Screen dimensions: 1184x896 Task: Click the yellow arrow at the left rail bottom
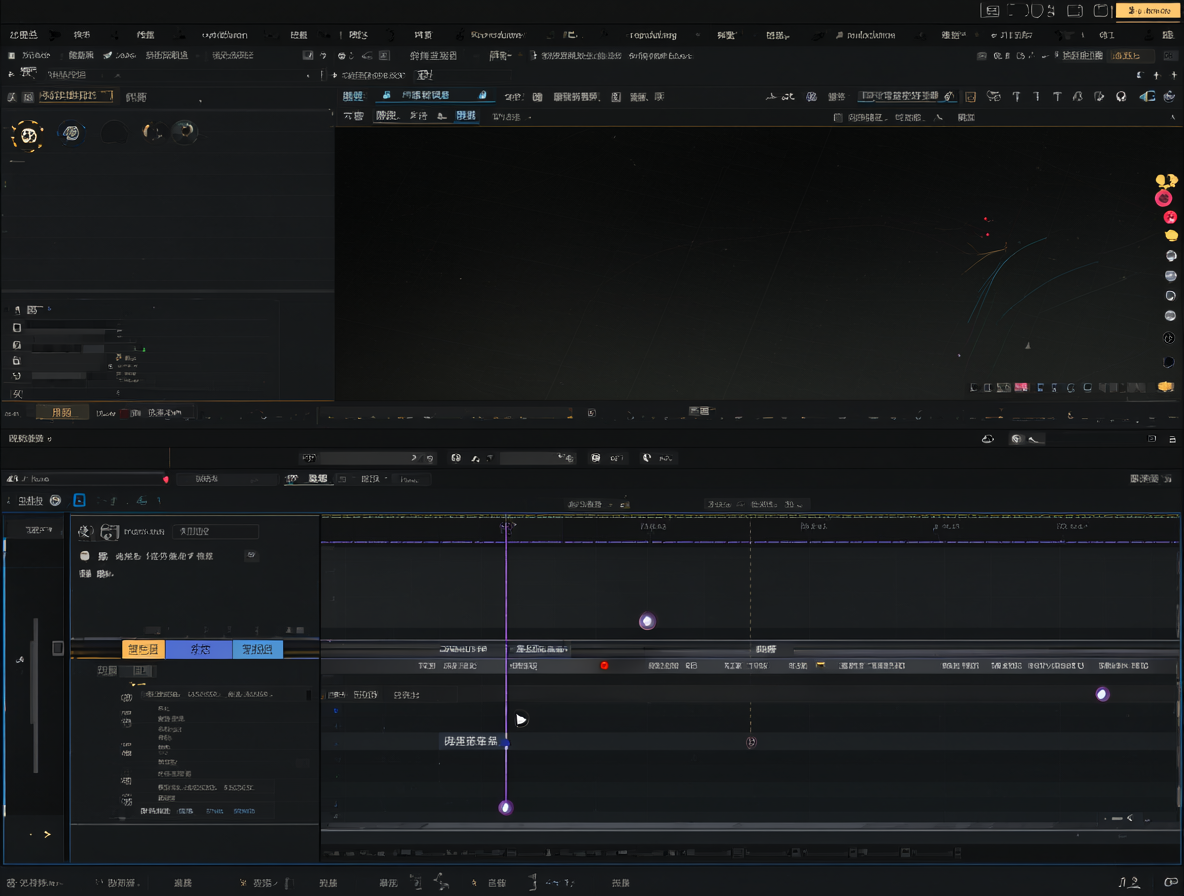click(x=47, y=834)
